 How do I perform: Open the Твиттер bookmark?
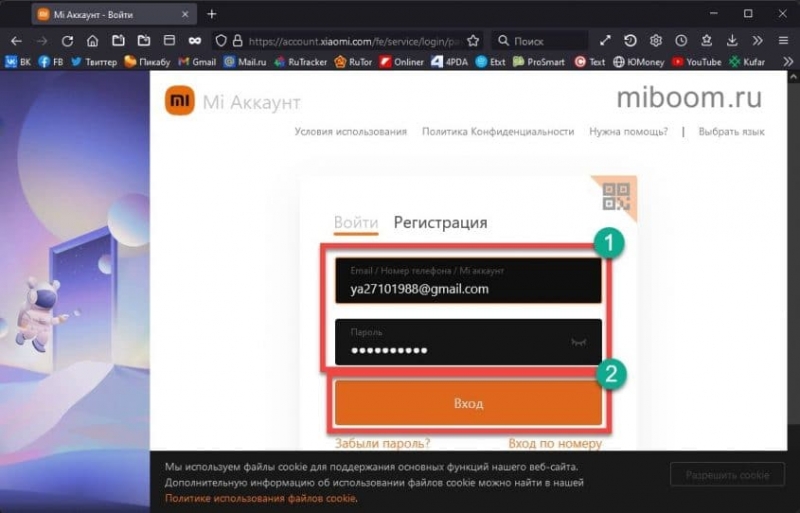point(94,62)
